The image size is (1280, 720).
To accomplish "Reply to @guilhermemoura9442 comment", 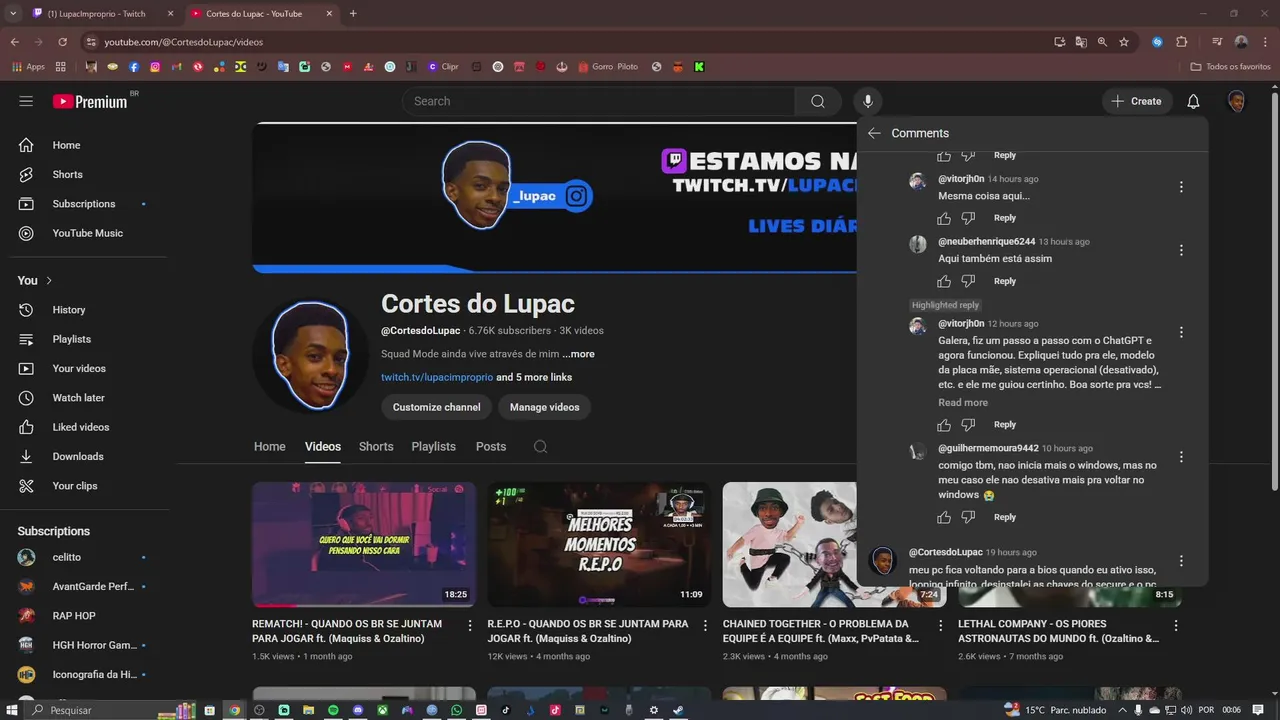I will coord(1005,517).
